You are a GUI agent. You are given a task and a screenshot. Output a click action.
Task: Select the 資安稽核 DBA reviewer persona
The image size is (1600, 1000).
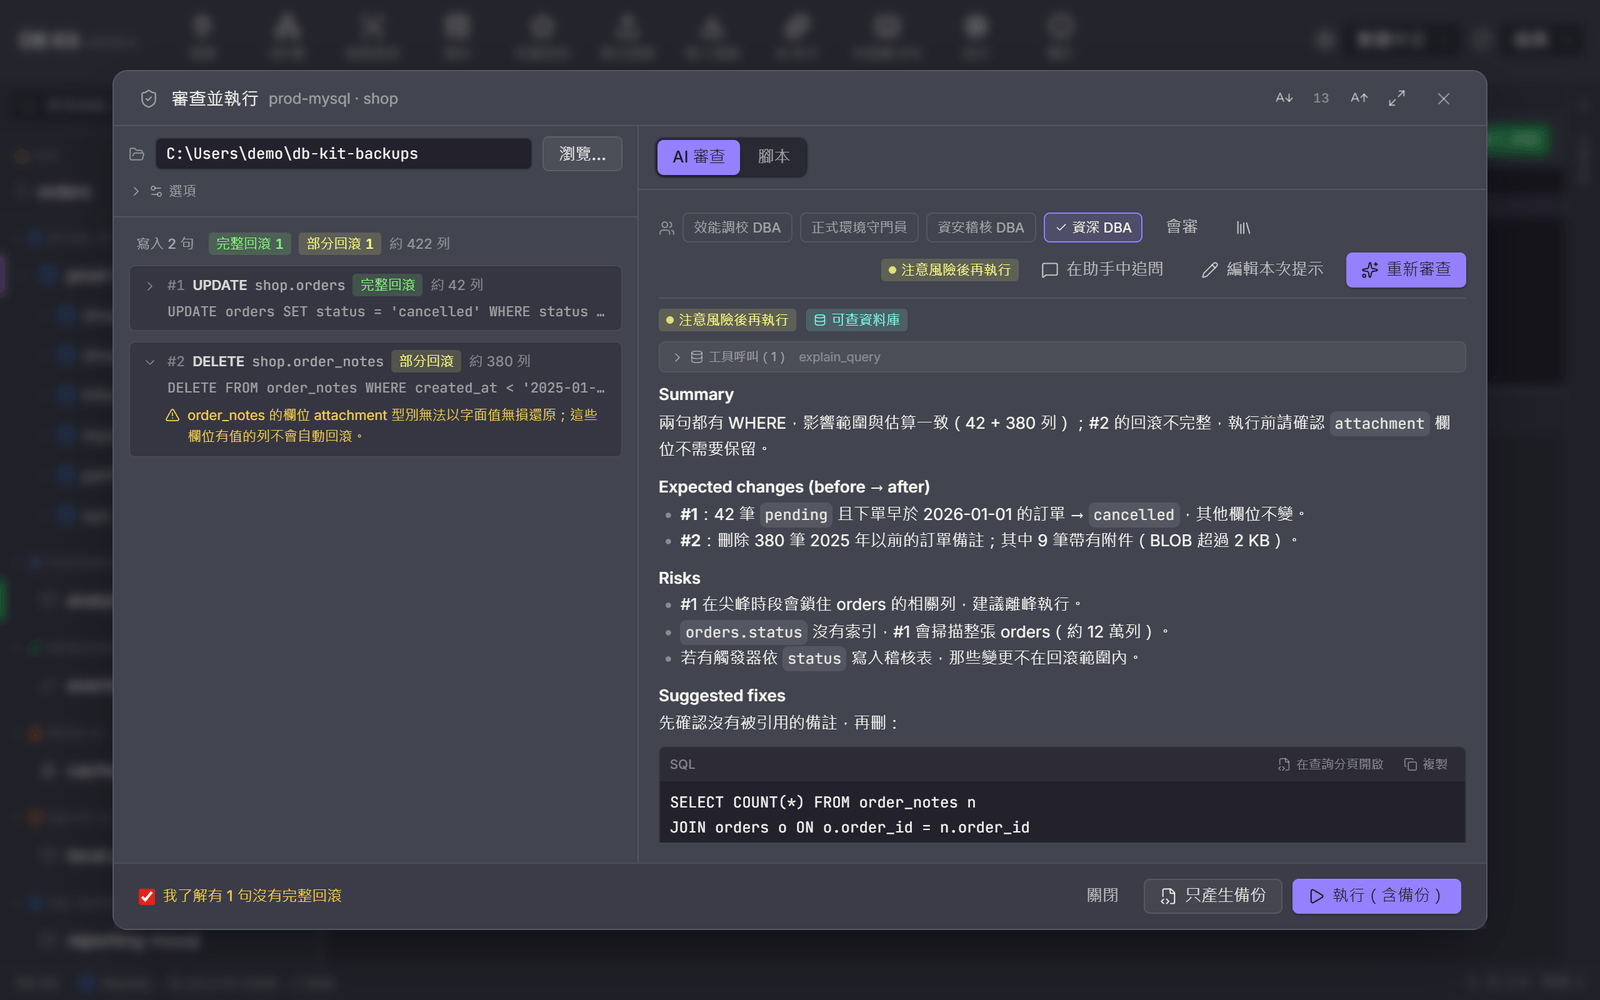point(980,228)
